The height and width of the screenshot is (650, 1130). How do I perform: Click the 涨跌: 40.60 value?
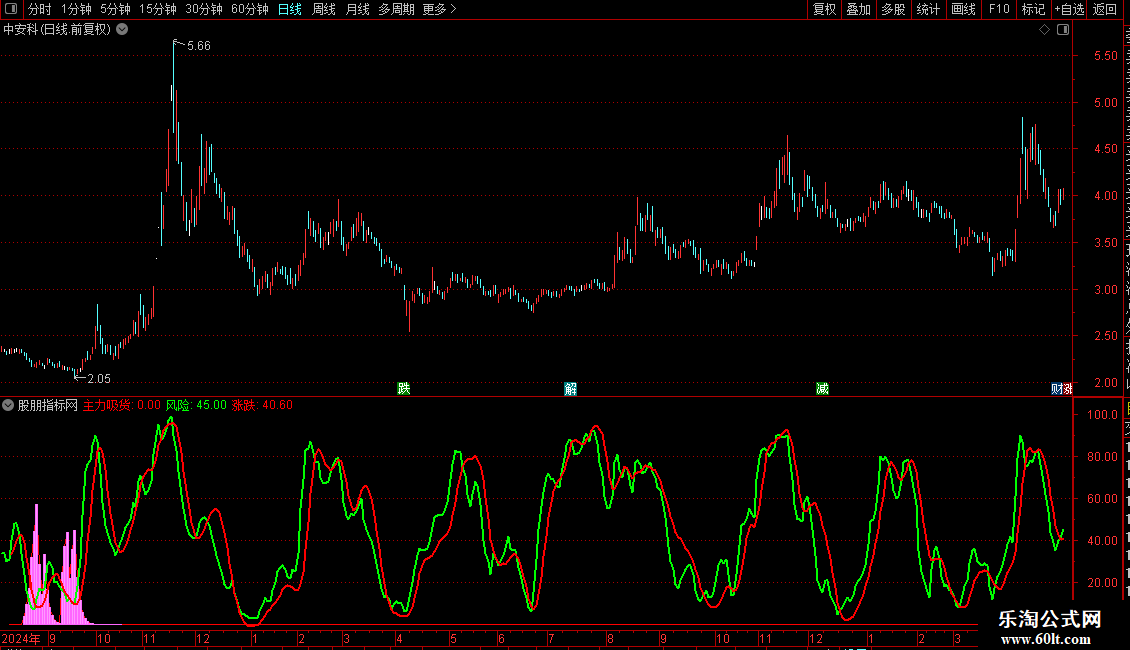pyautogui.click(x=262, y=405)
